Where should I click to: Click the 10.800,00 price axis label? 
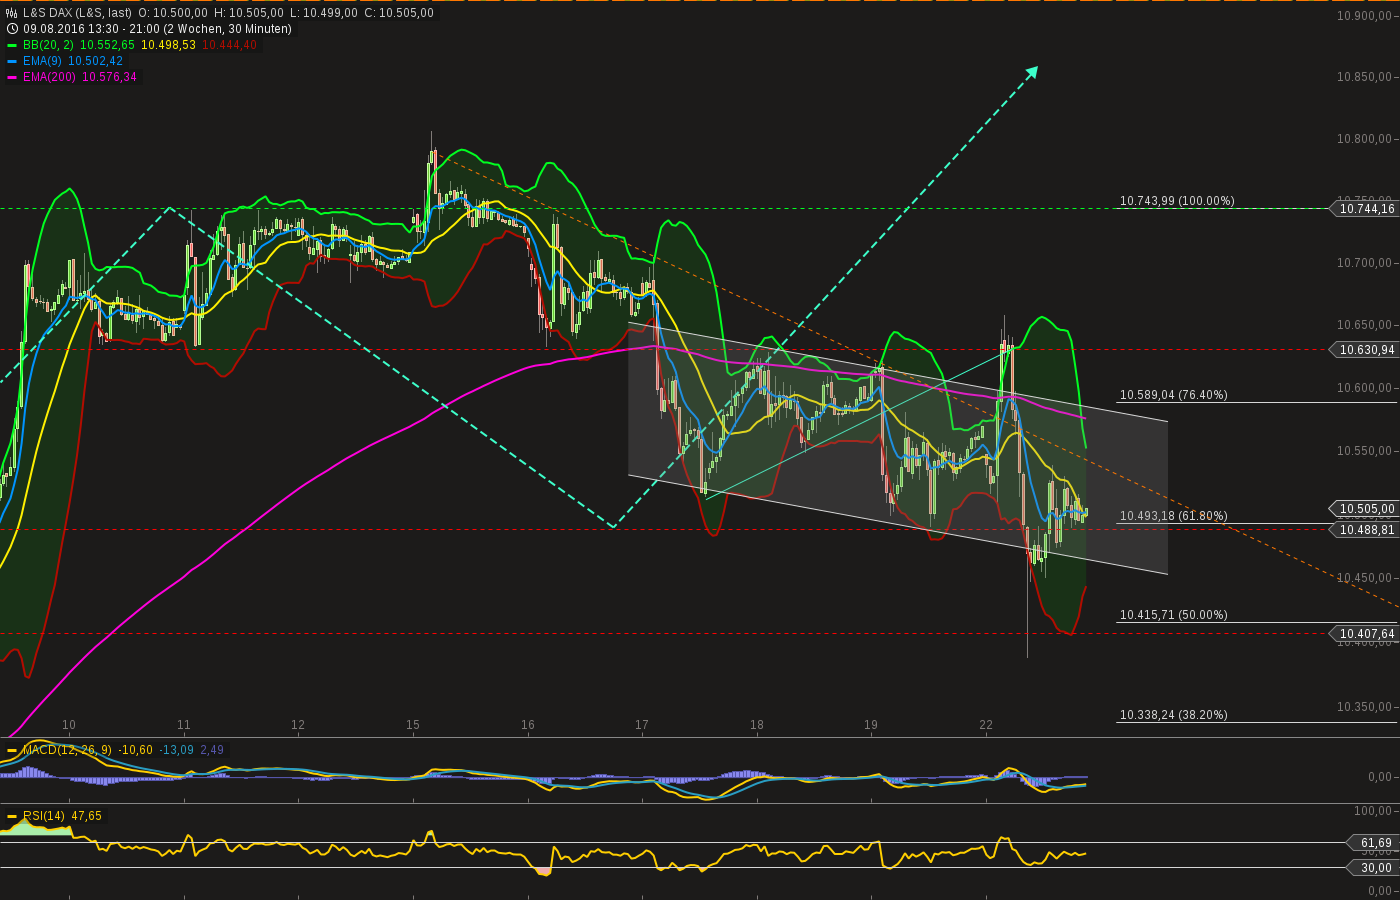(x=1365, y=139)
